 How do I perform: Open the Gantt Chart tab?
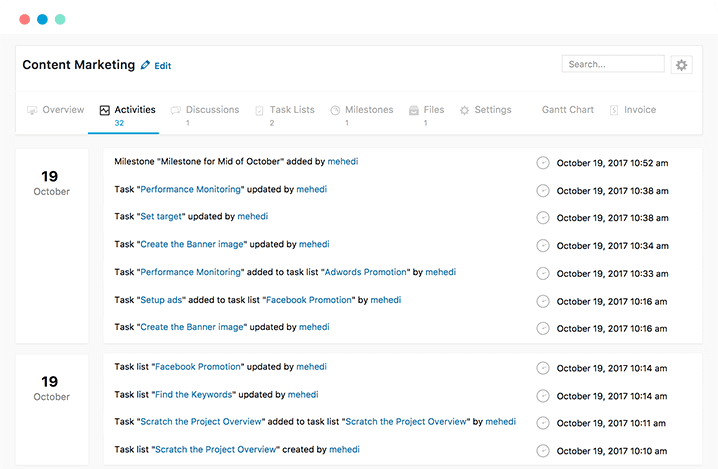coord(568,110)
